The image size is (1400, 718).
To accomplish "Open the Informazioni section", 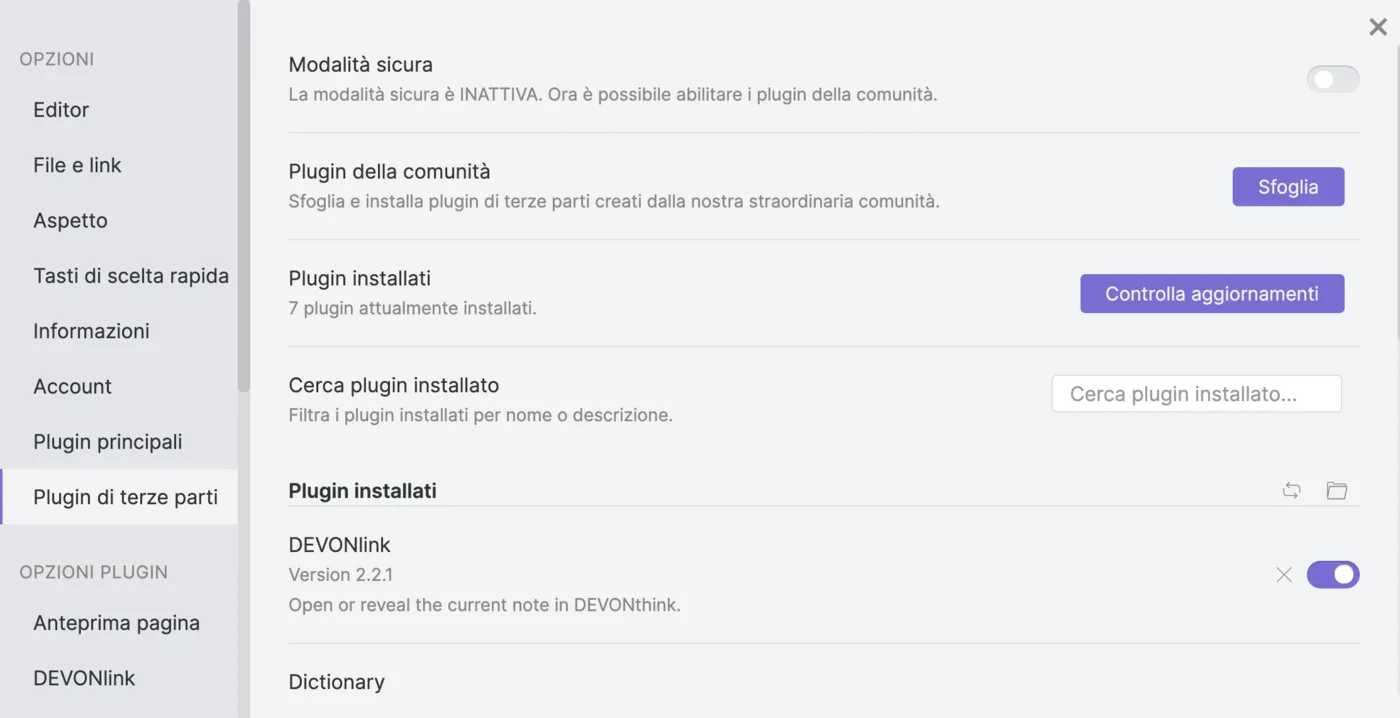I will pos(92,330).
